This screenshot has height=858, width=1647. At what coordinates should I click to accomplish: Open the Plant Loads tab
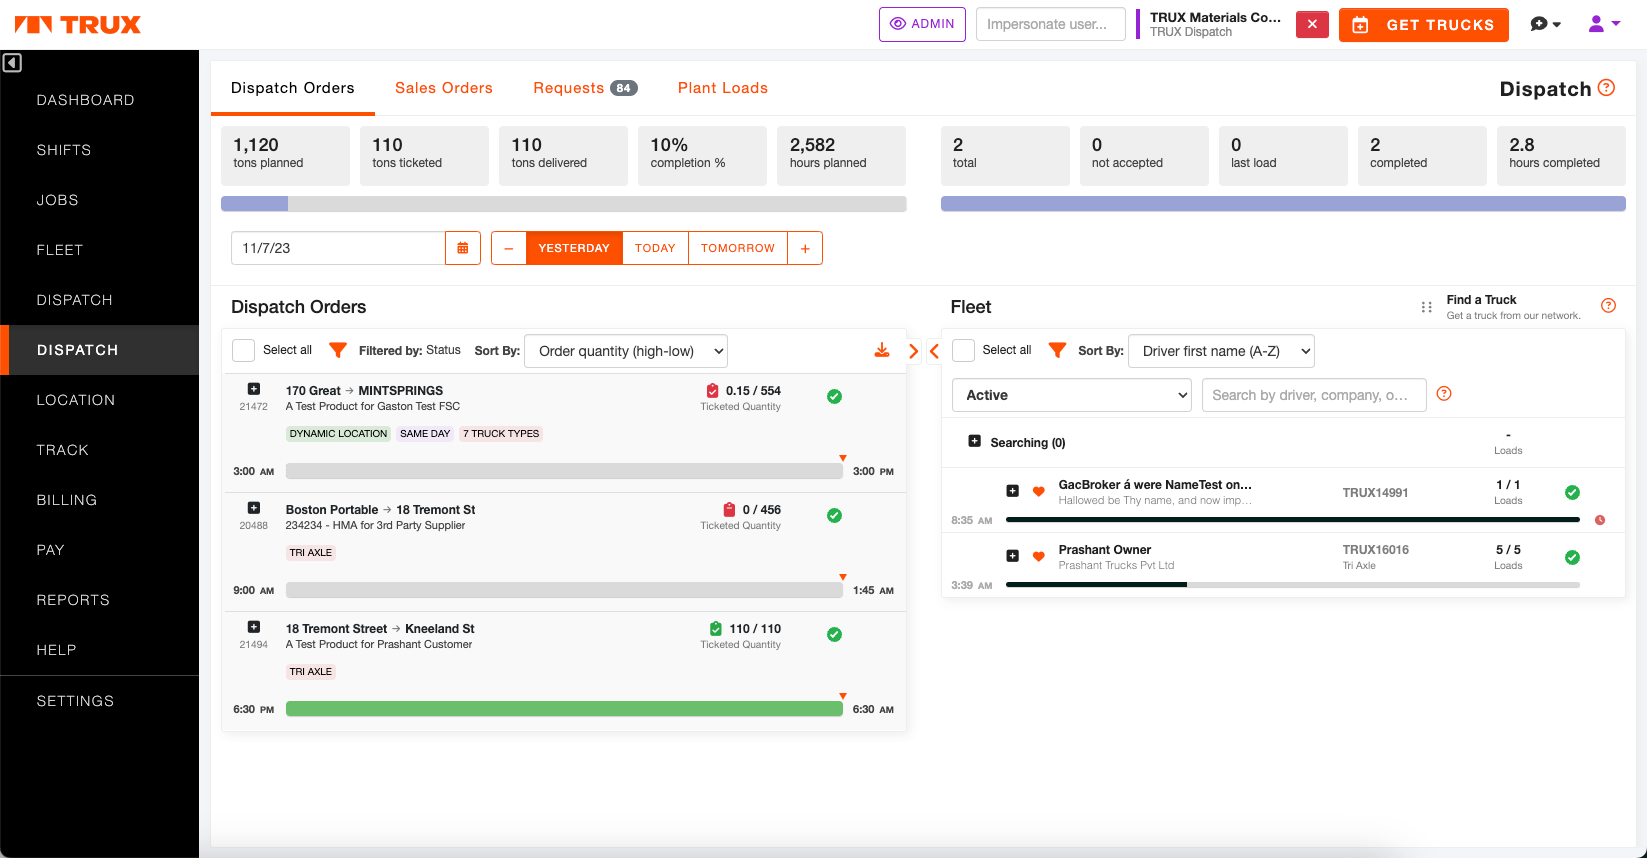click(722, 88)
